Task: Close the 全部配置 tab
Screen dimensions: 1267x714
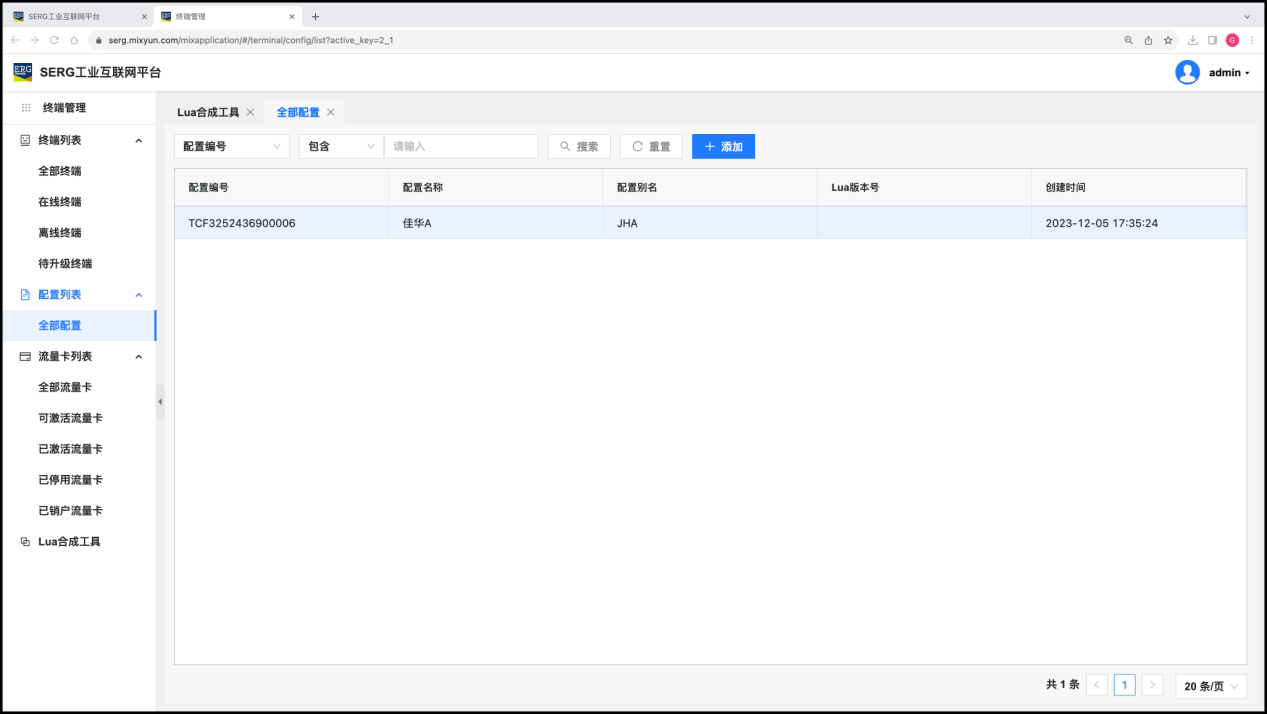Action: [330, 112]
